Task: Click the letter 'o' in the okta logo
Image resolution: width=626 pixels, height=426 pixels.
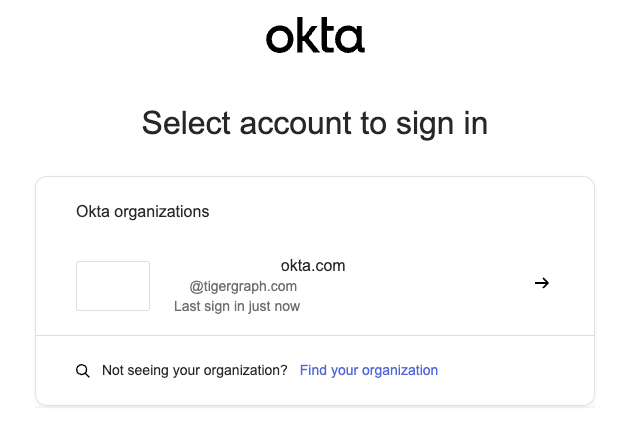Action: [280, 40]
